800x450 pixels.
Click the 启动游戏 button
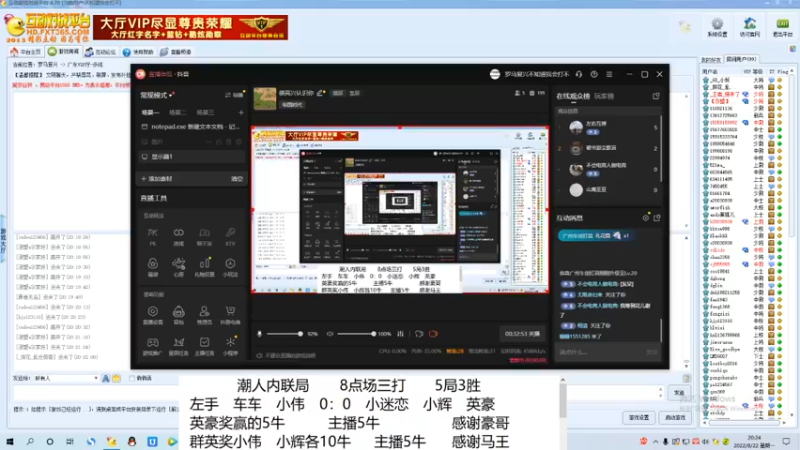coord(675,417)
